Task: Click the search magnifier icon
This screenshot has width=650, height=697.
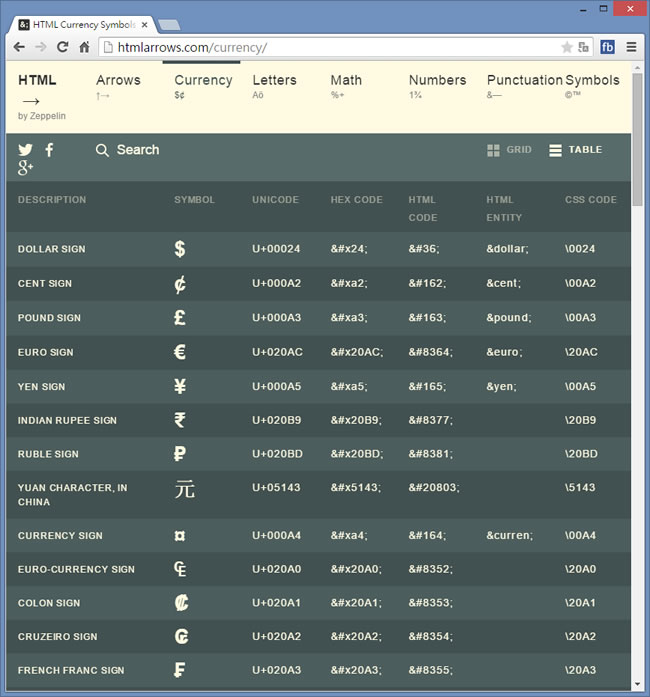Action: click(x=102, y=150)
